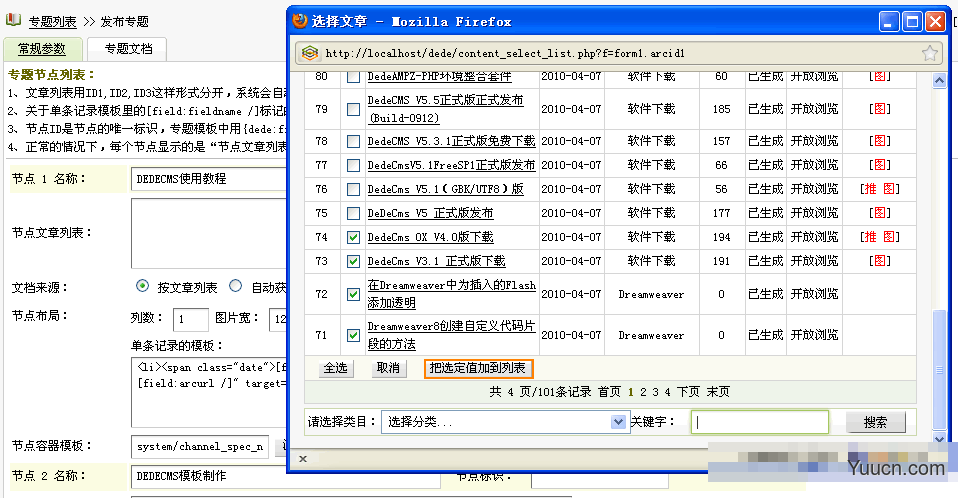This screenshot has width=958, height=498.
Task: Click the 关键字 keyword input field
Action: tap(760, 422)
